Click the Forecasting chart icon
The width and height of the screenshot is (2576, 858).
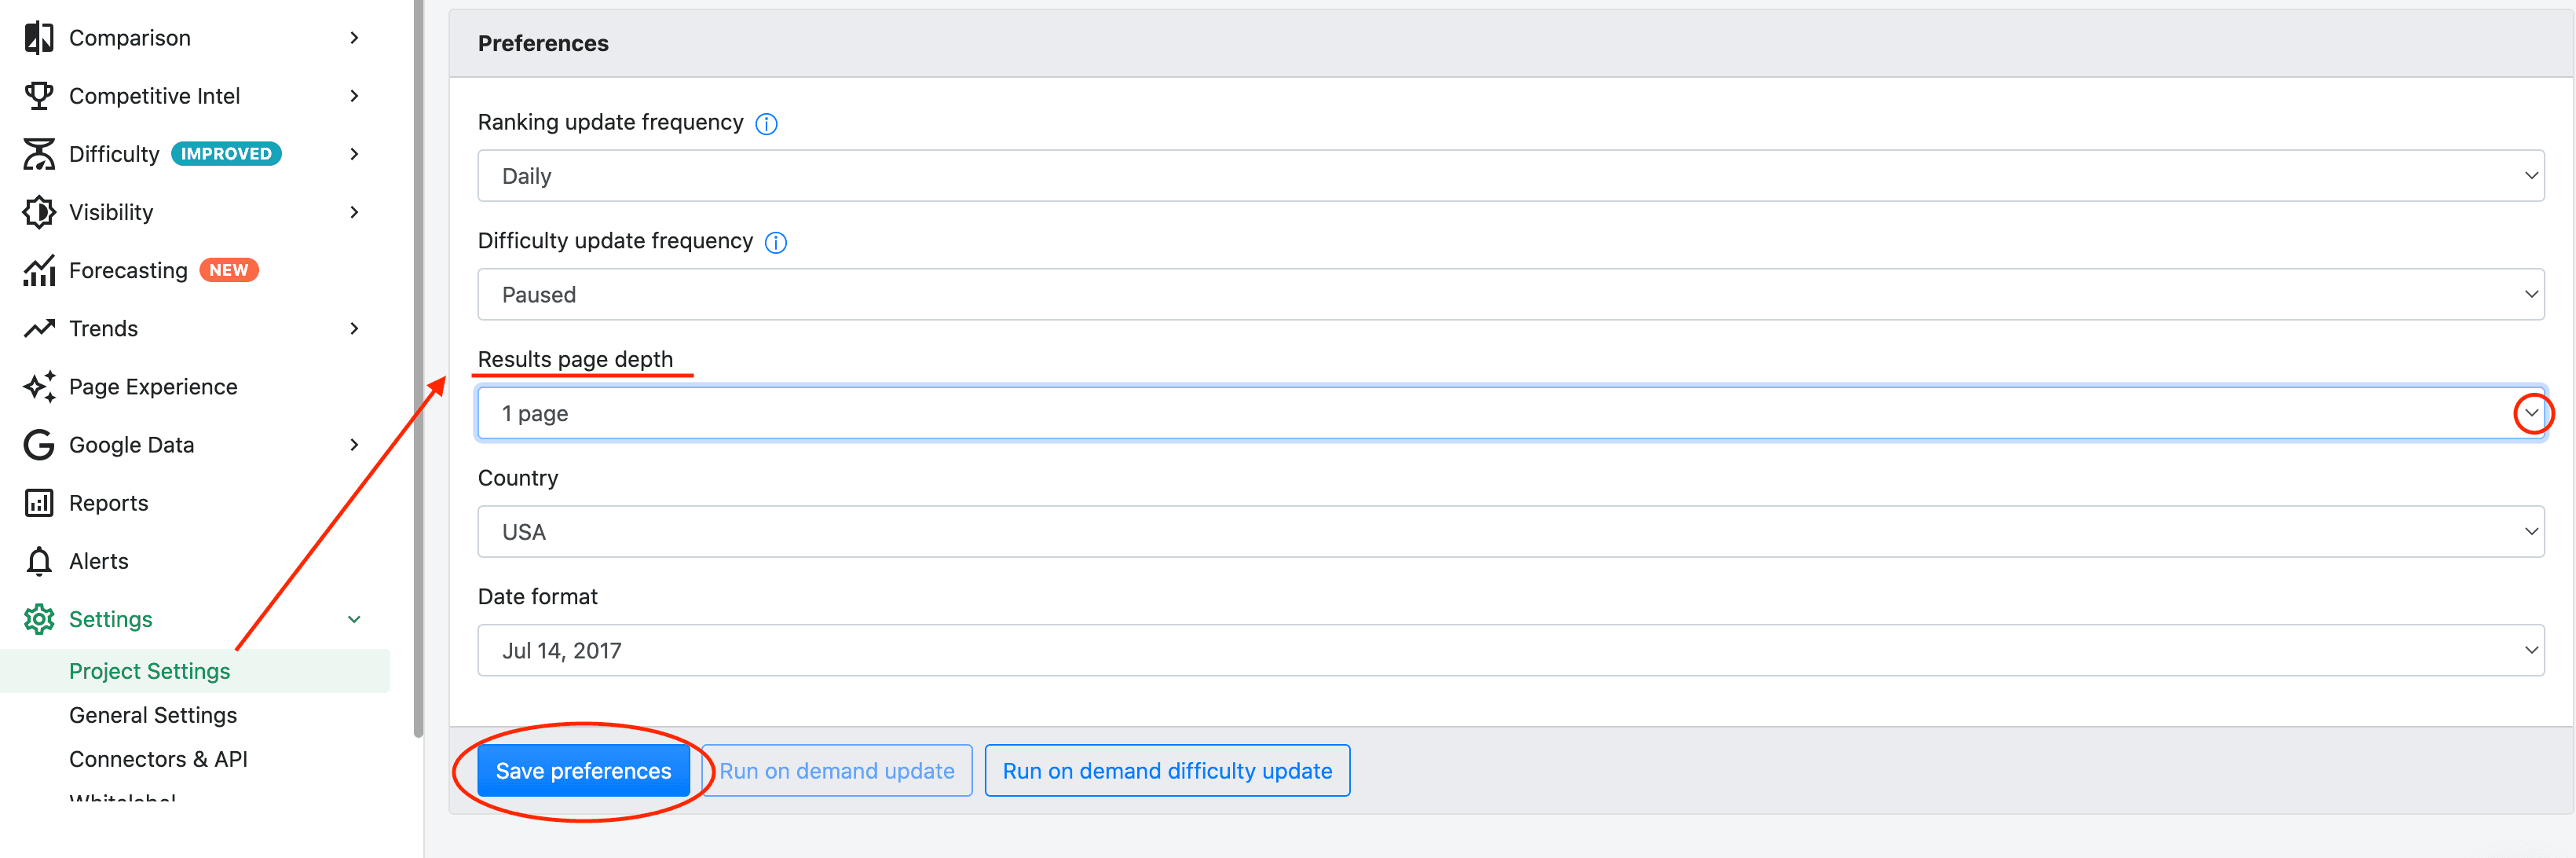pyautogui.click(x=39, y=270)
